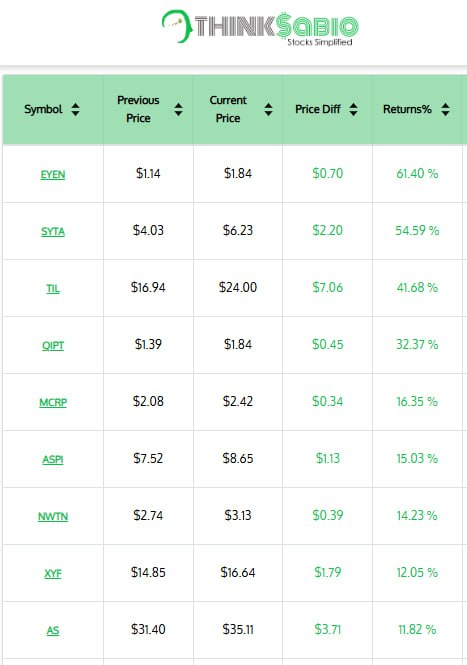Open the EYEN stock link
Image resolution: width=467 pixels, height=665 pixels.
[x=53, y=174]
